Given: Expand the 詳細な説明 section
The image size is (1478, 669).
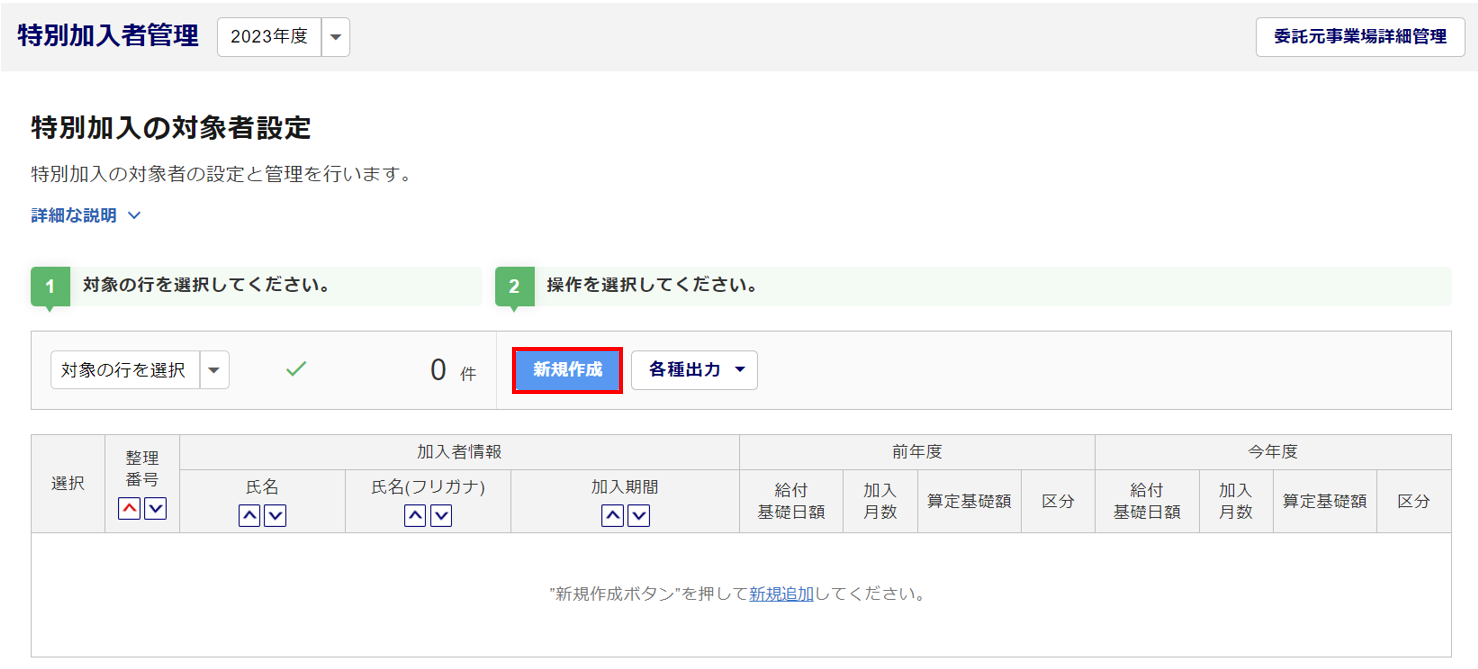Looking at the screenshot, I should [86, 215].
